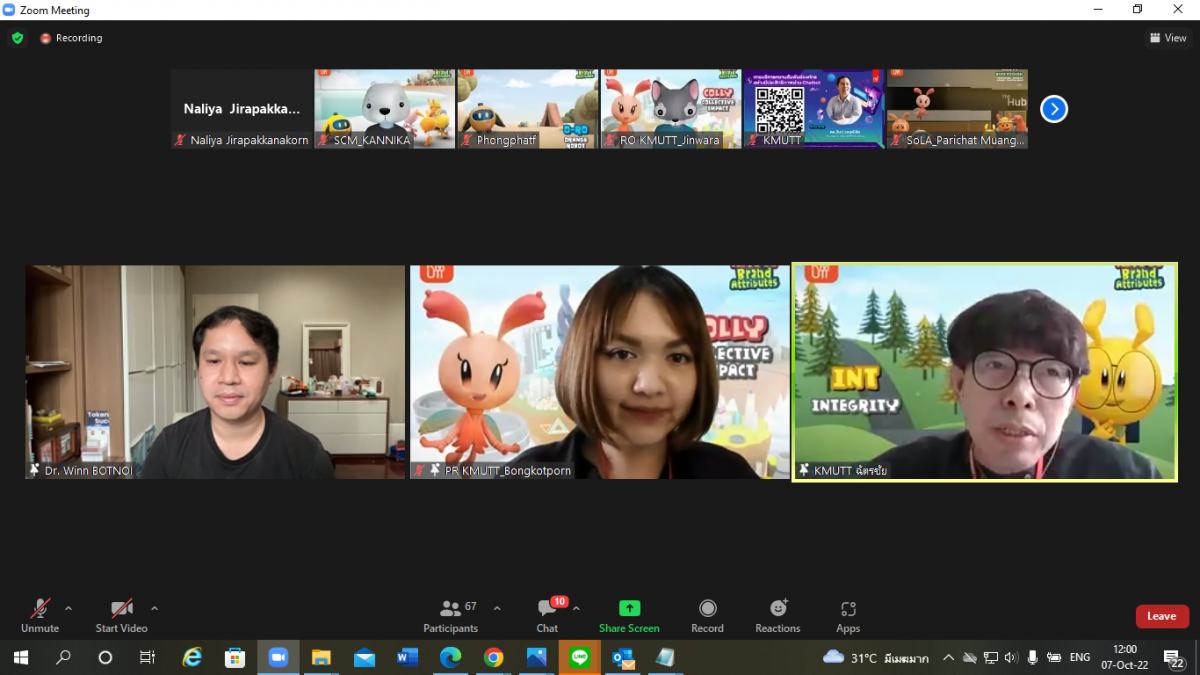Switch the ENG input language
The height and width of the screenshot is (675, 1200).
(1080, 657)
